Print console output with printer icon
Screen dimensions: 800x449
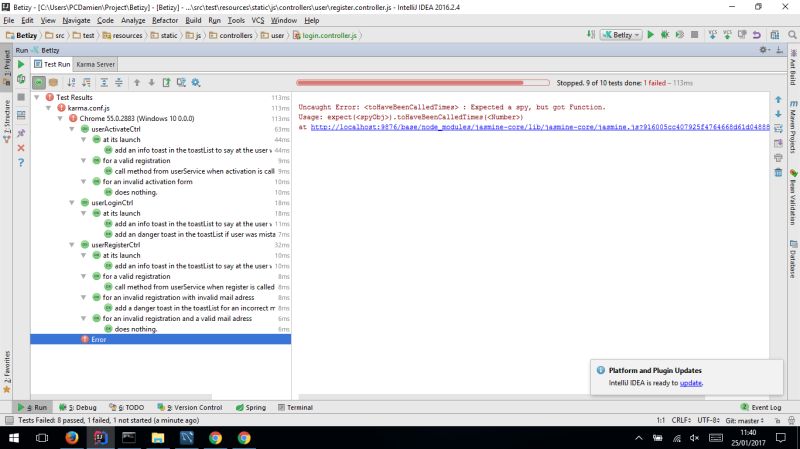coord(778,158)
